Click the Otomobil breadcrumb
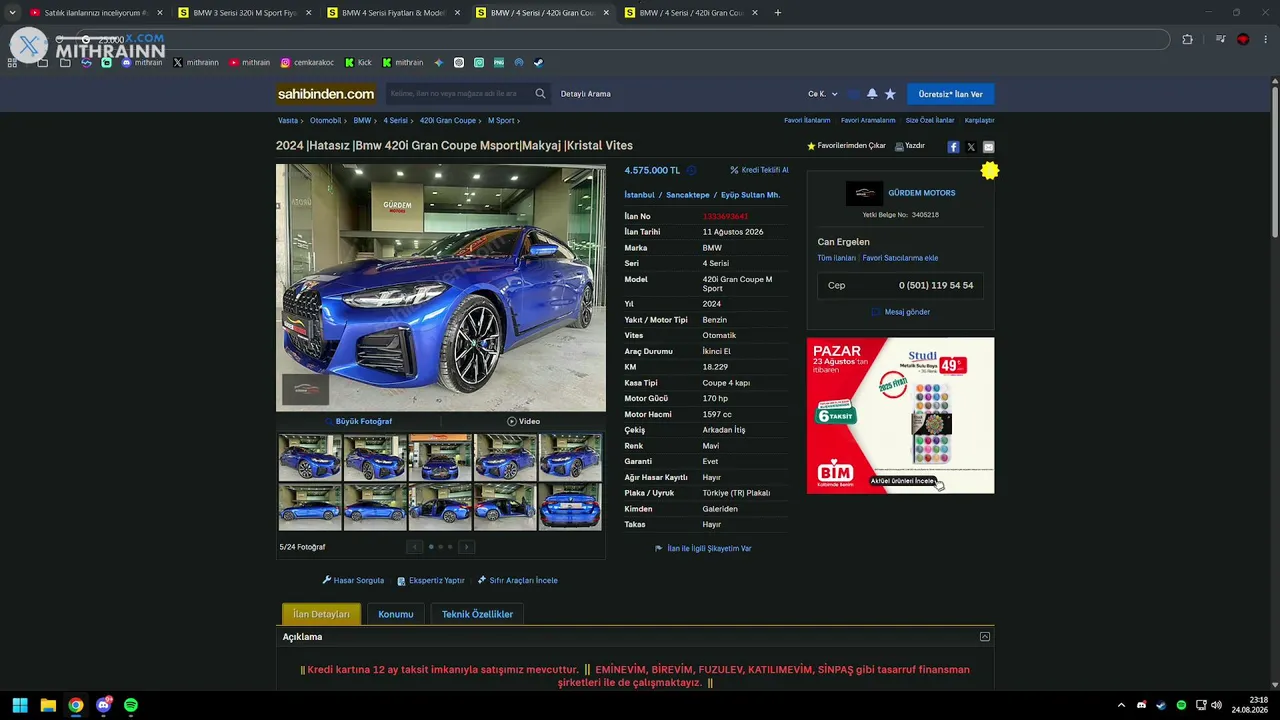This screenshot has width=1280, height=720. pos(326,120)
